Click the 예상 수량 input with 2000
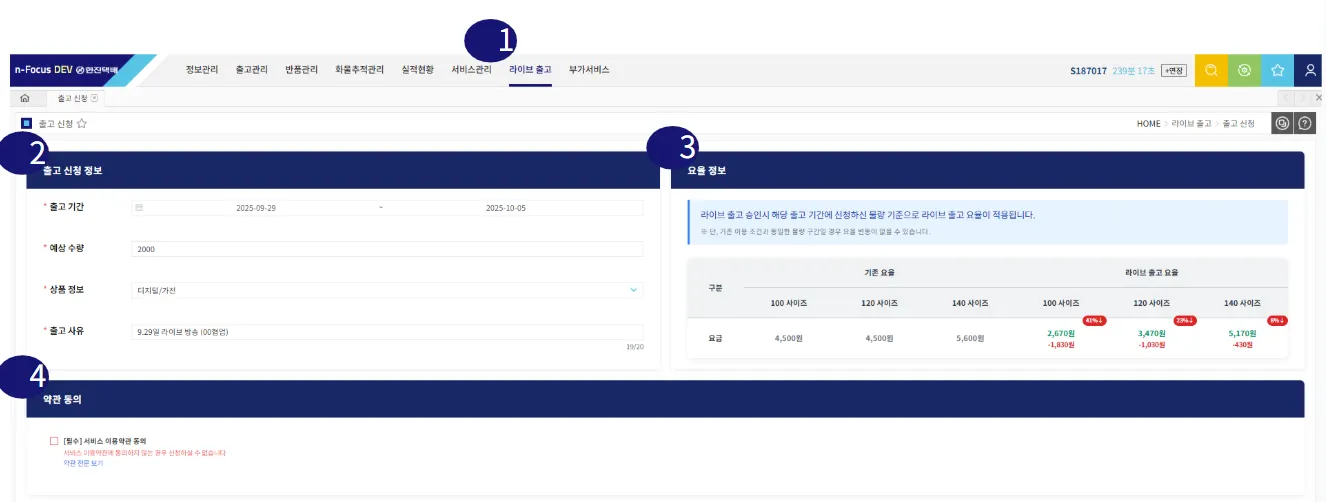1326x502 pixels. 387,249
